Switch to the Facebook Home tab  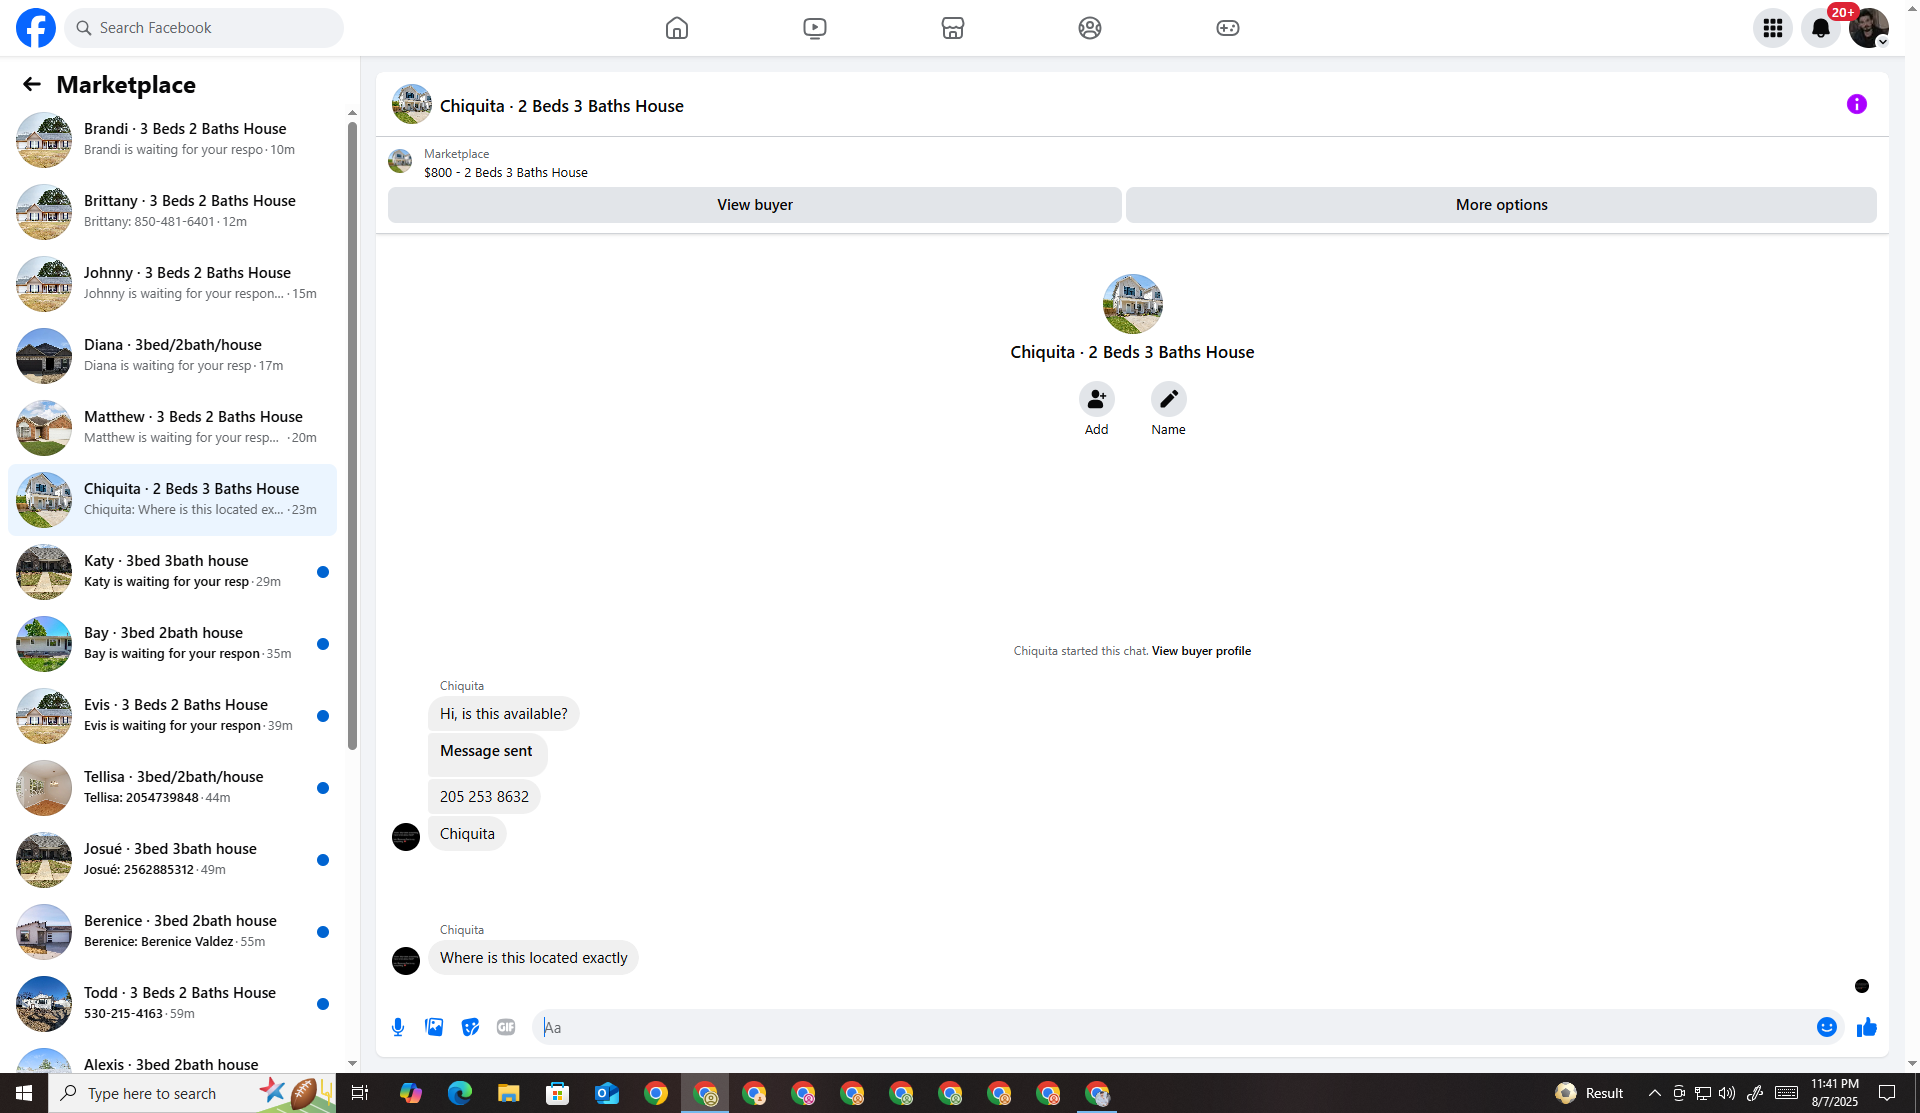point(677,28)
